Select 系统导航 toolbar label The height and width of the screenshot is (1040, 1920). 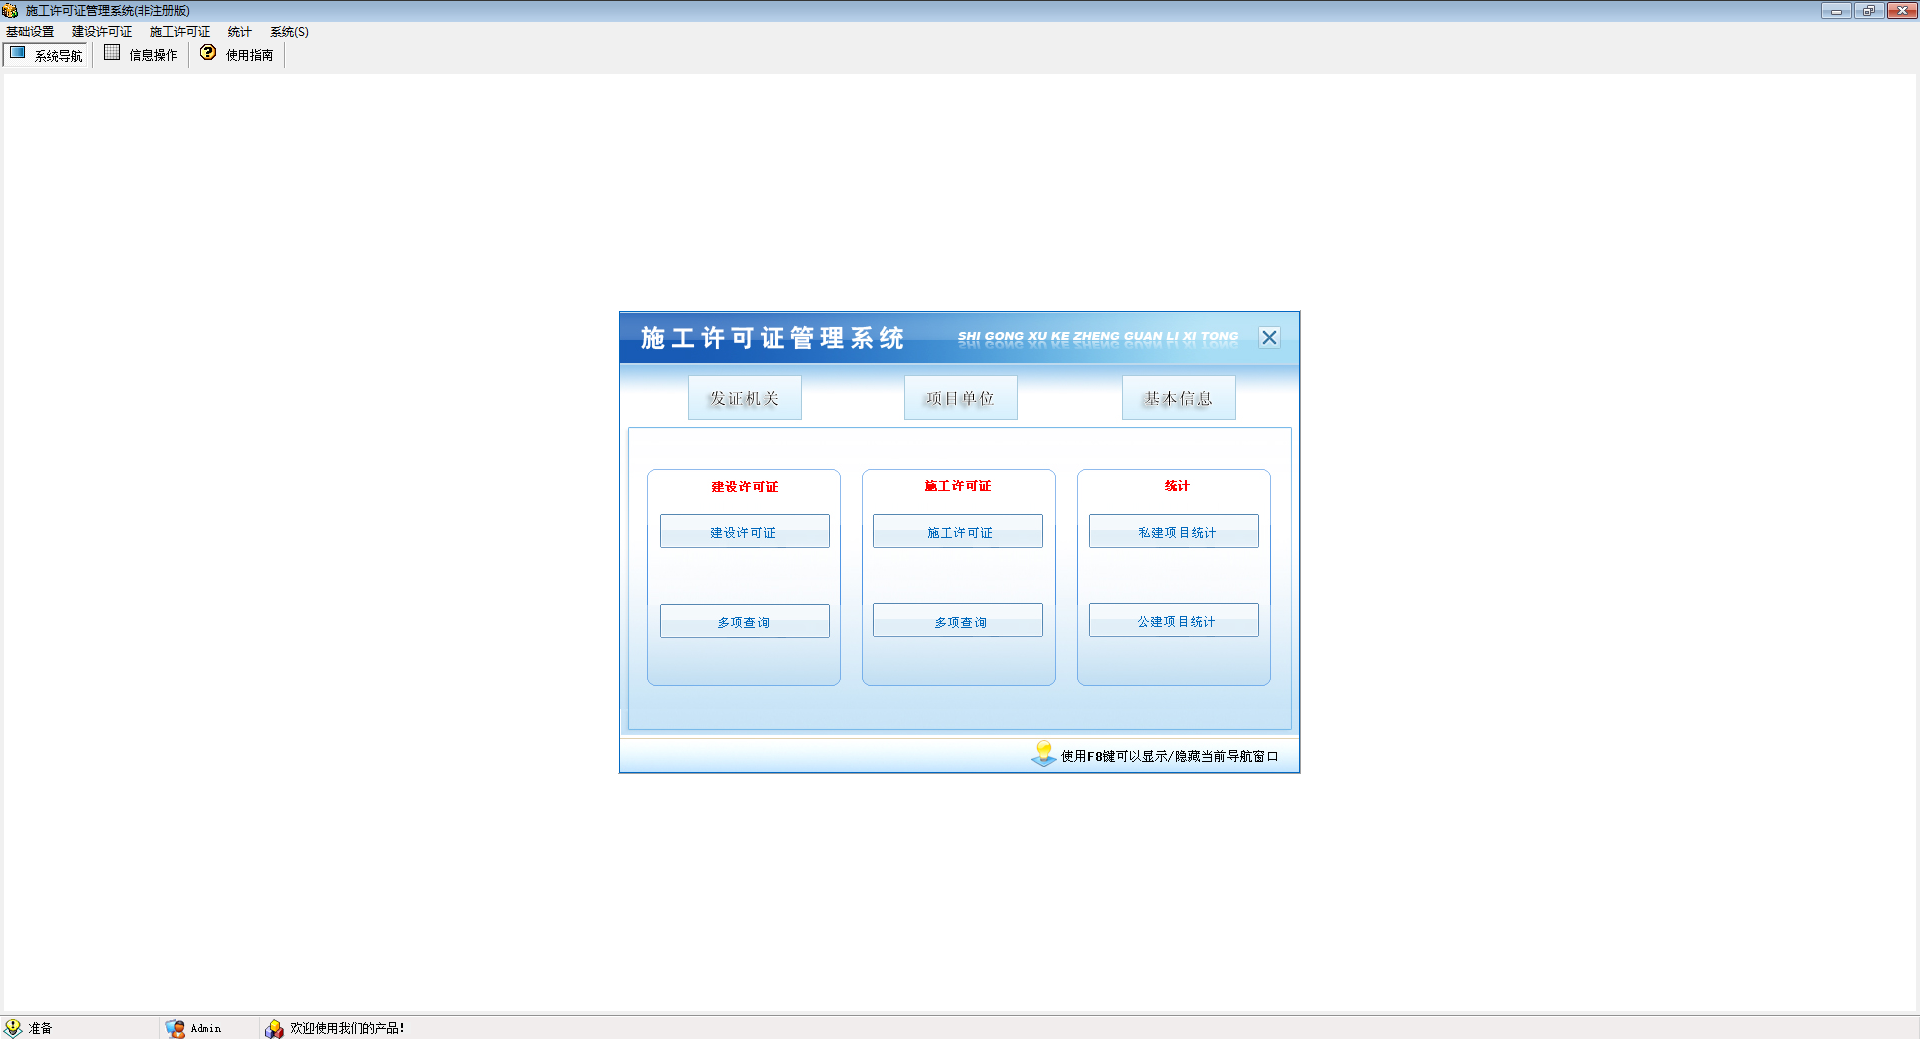[59, 56]
